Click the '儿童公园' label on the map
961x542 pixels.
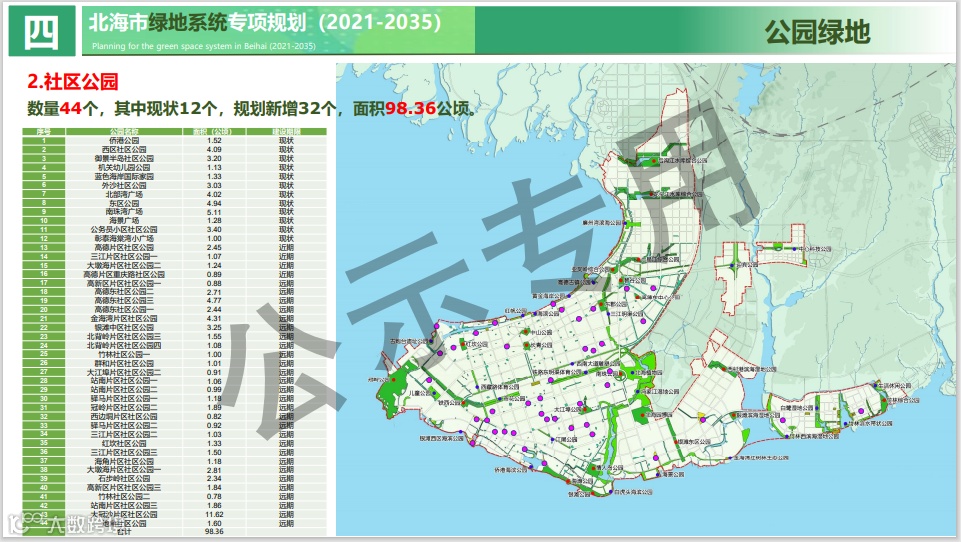[x=420, y=393]
